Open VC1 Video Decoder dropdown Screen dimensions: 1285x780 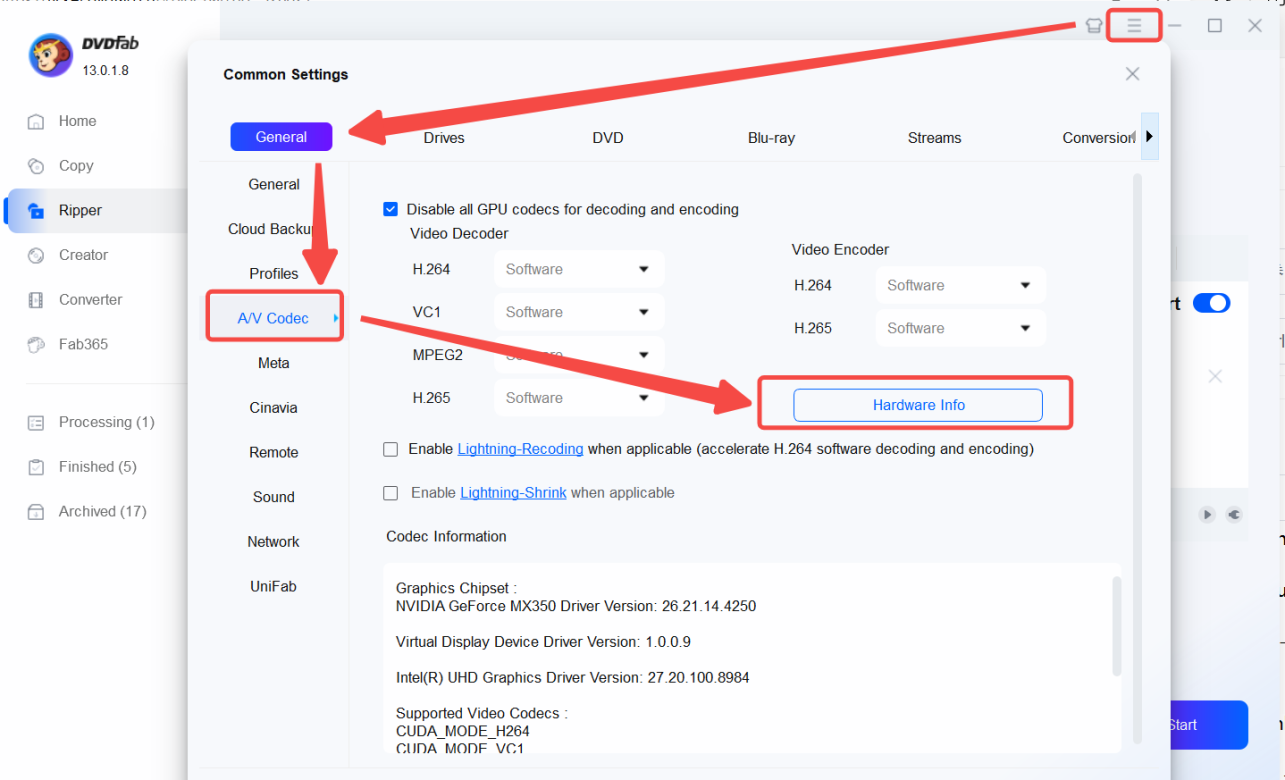[x=578, y=313]
